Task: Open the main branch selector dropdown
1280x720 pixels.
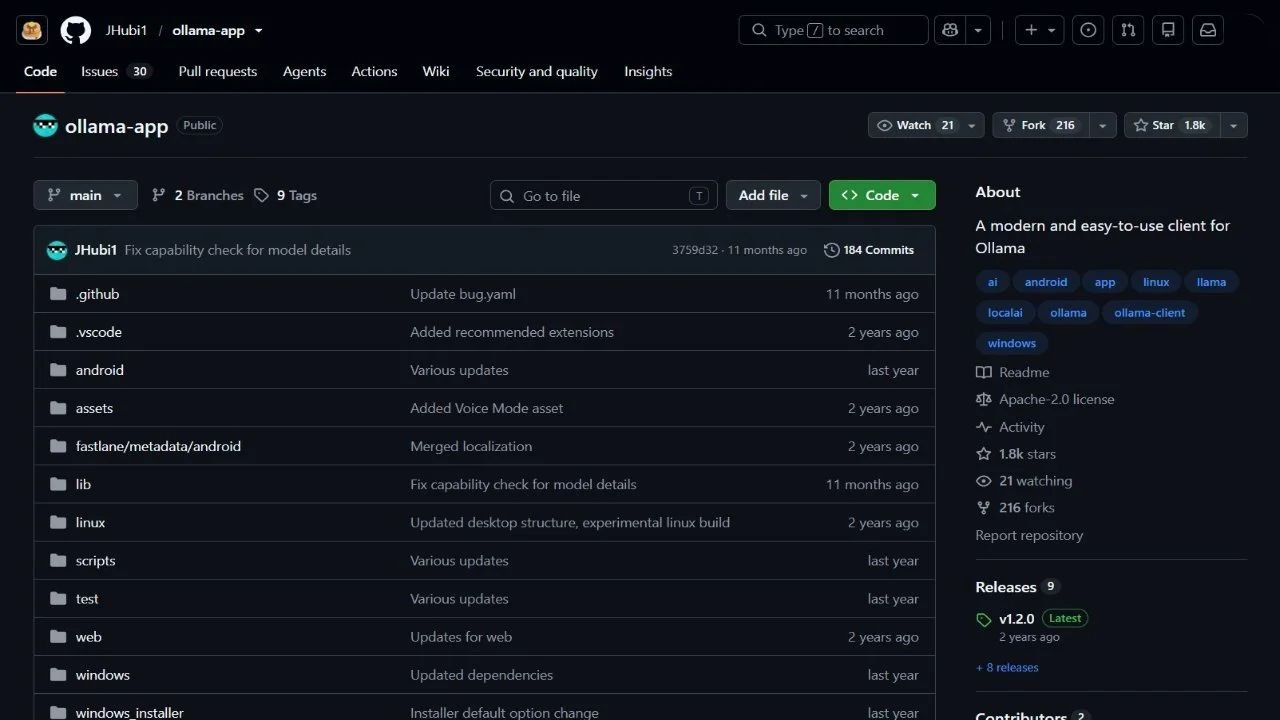Action: [85, 195]
